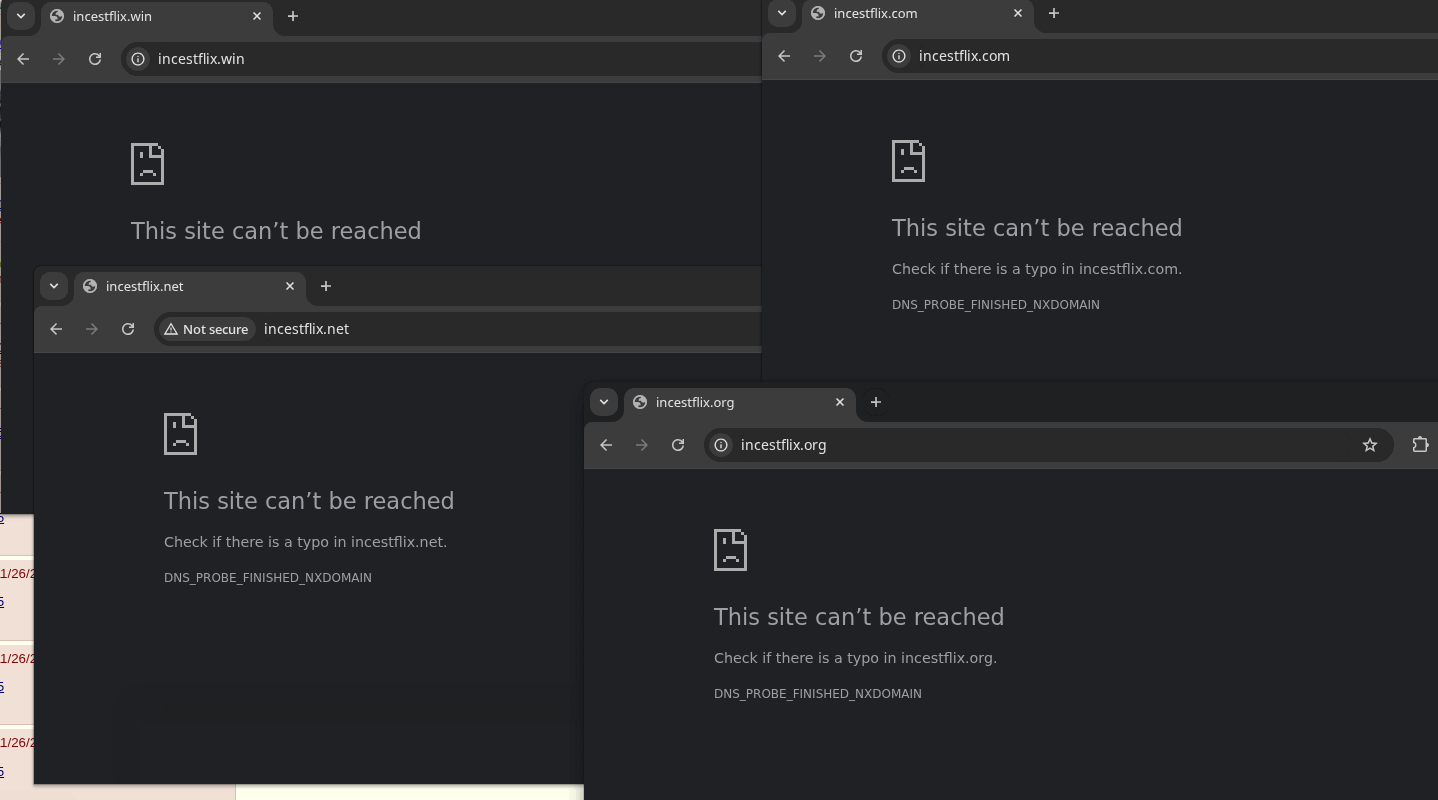Viewport: 1438px width, 800px height.
Task: Focus the incestflix.org address bar
Action: point(1048,445)
